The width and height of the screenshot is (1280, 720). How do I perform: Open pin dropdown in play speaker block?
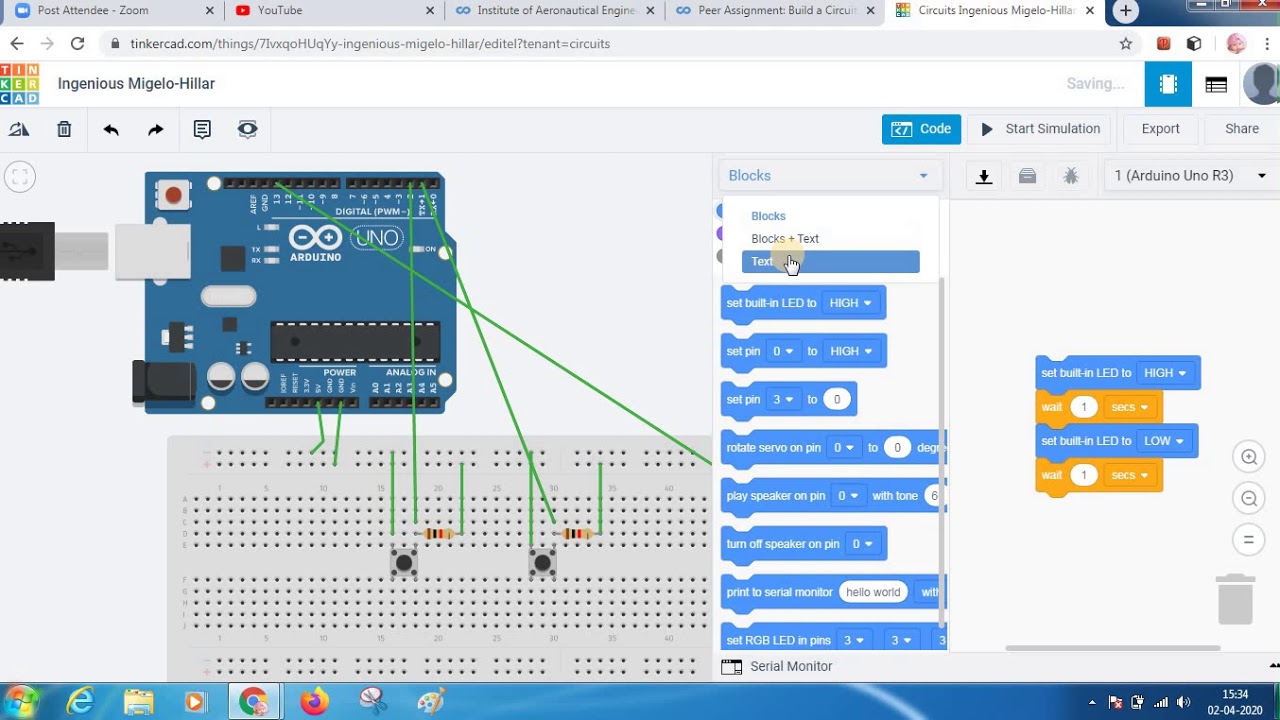tap(848, 495)
